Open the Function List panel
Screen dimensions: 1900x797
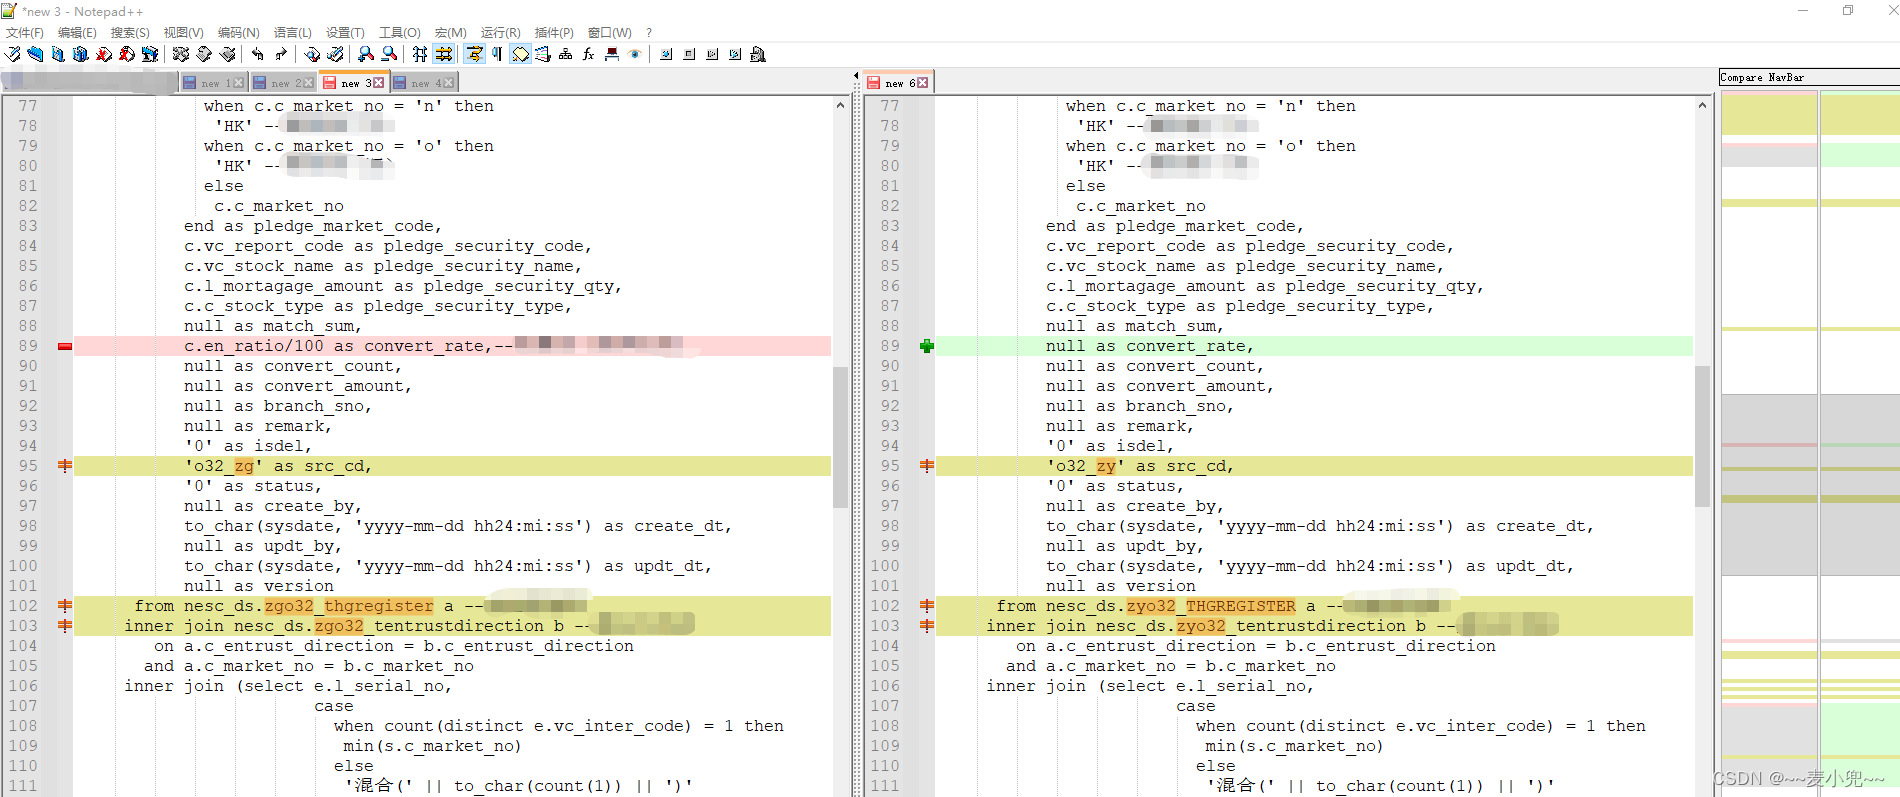(588, 54)
